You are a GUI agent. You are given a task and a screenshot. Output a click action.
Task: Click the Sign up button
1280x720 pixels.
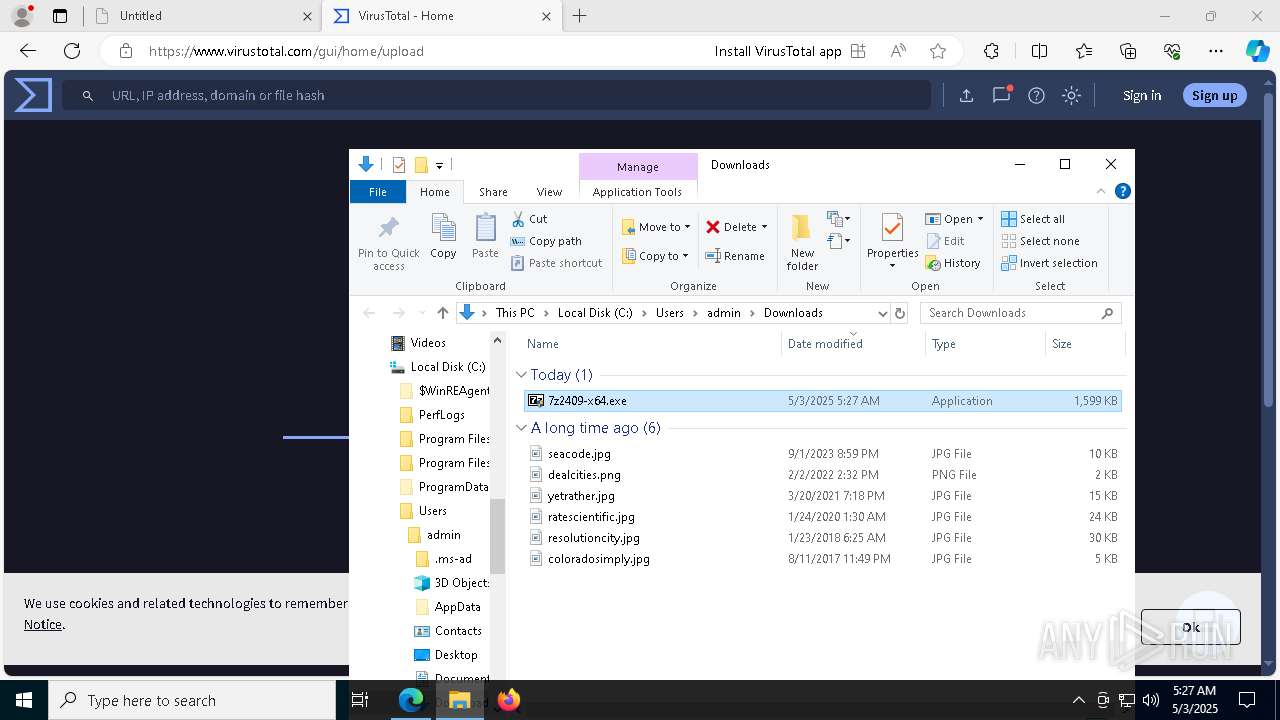click(x=1215, y=95)
